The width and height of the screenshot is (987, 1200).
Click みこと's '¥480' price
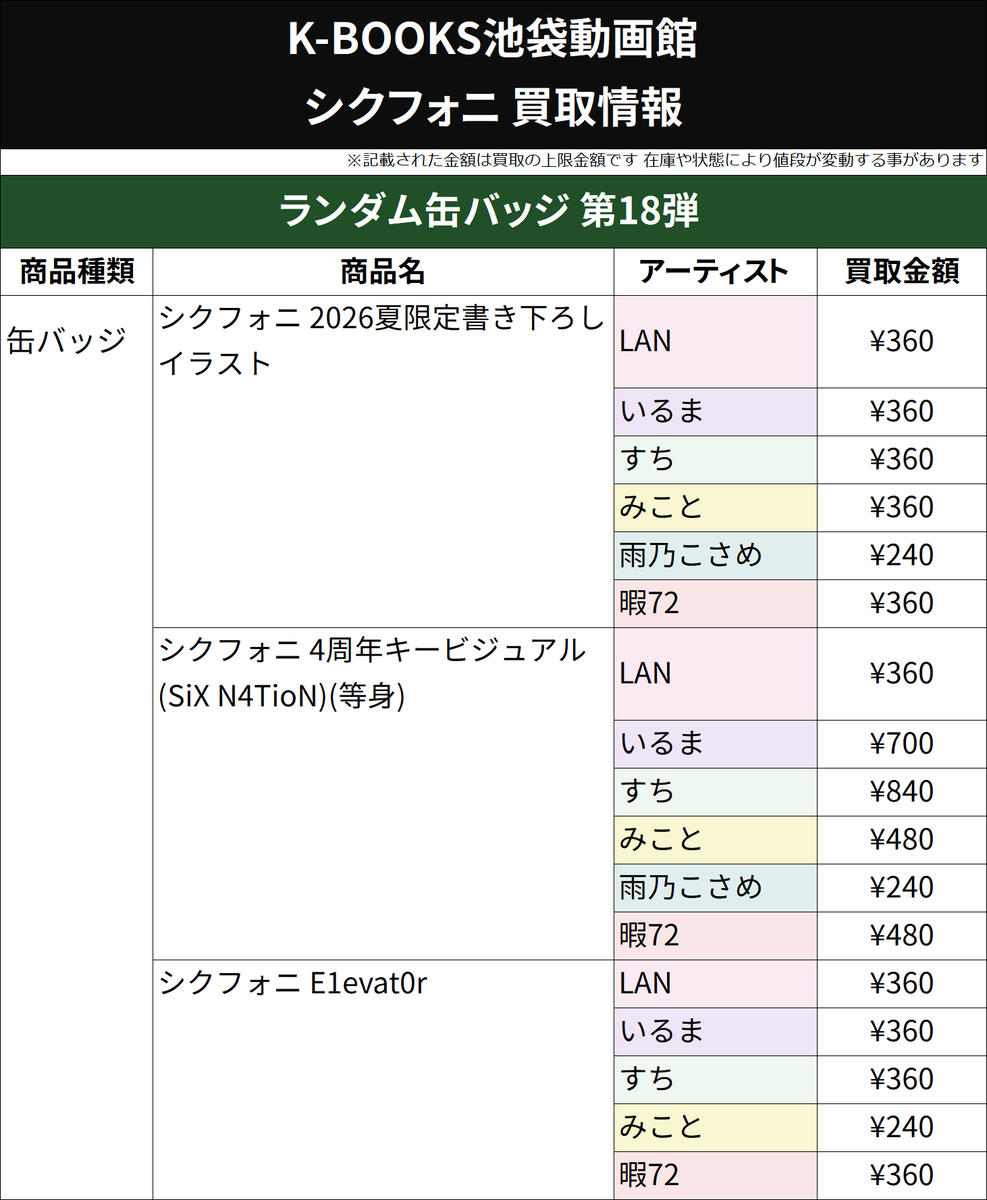tap(902, 839)
